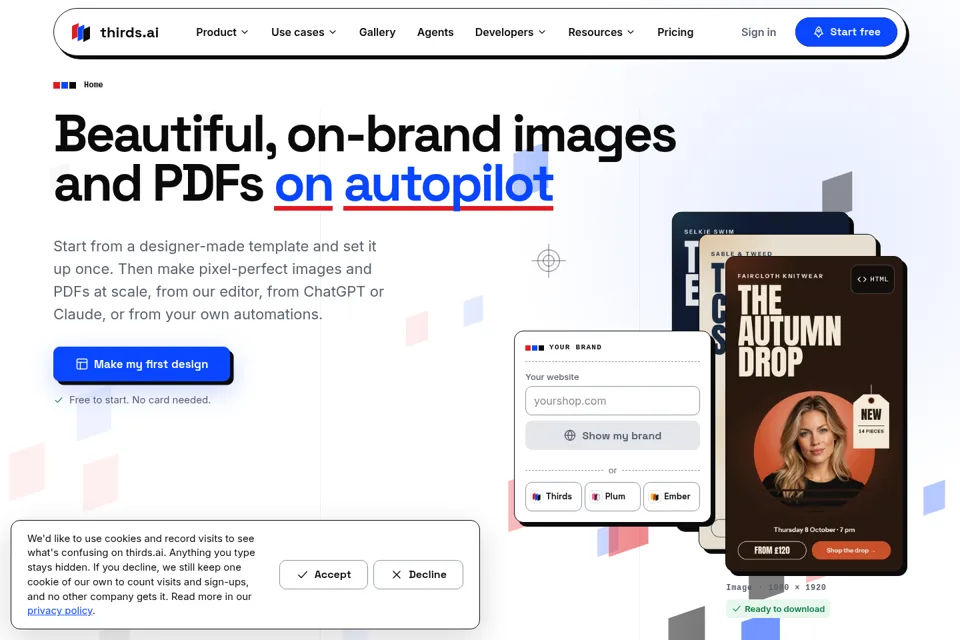Click the checkmark icon in Accept button
960x640 pixels.
pyautogui.click(x=302, y=574)
